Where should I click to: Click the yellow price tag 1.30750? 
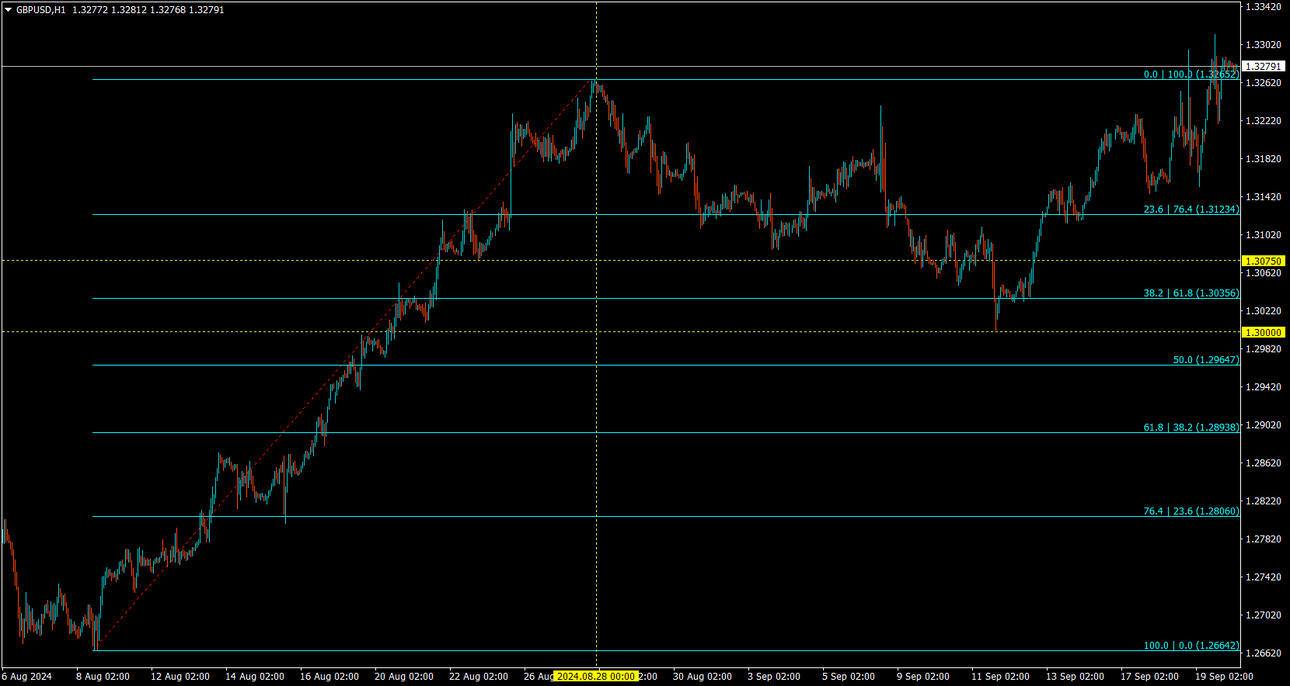1264,260
